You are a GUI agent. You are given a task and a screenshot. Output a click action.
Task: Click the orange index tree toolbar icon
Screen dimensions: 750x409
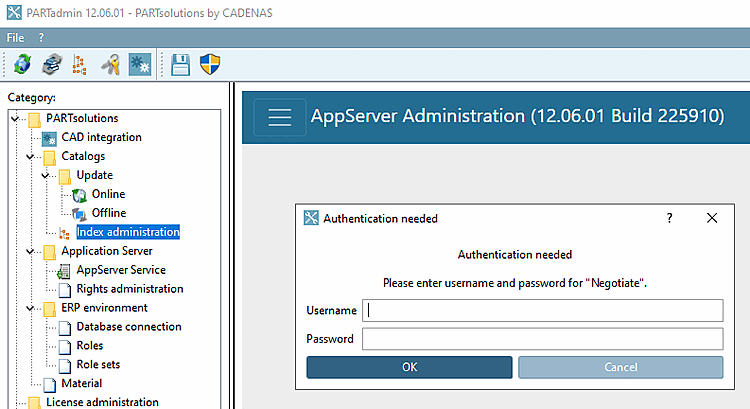(x=80, y=65)
